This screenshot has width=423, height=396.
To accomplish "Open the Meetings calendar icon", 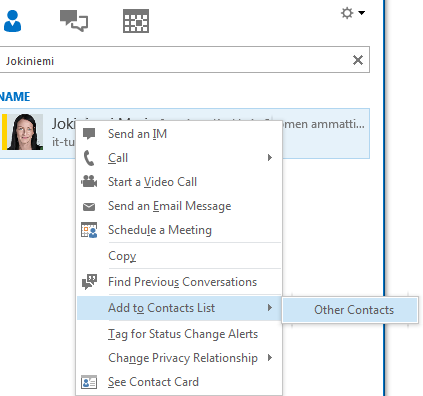I will click(x=136, y=21).
